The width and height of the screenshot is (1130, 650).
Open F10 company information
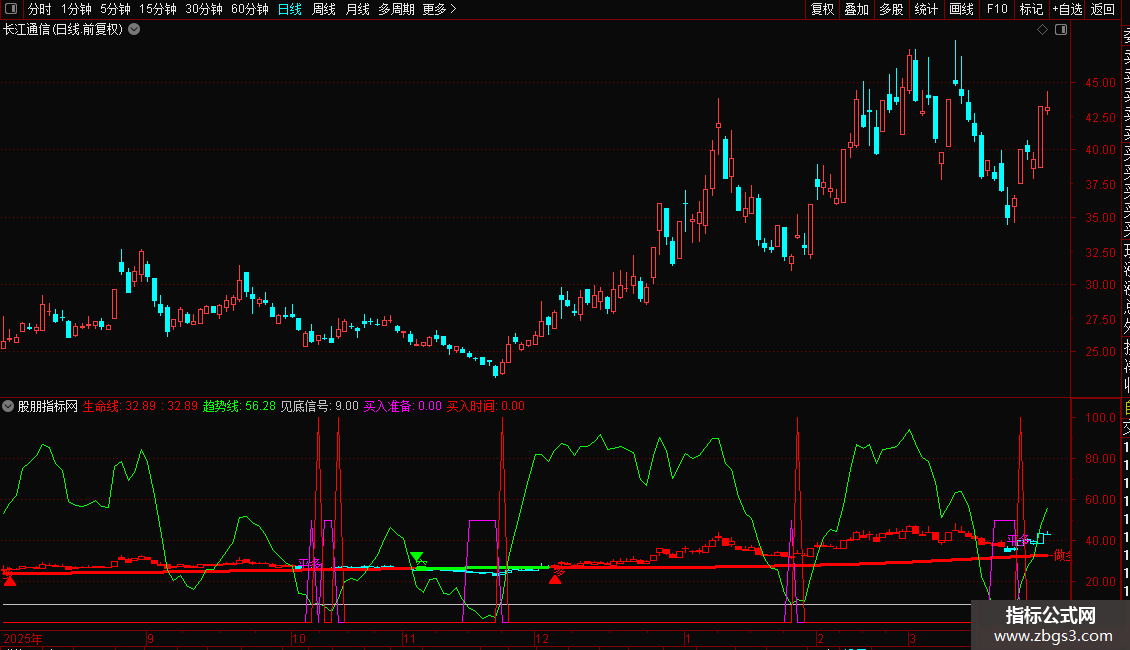tap(997, 9)
